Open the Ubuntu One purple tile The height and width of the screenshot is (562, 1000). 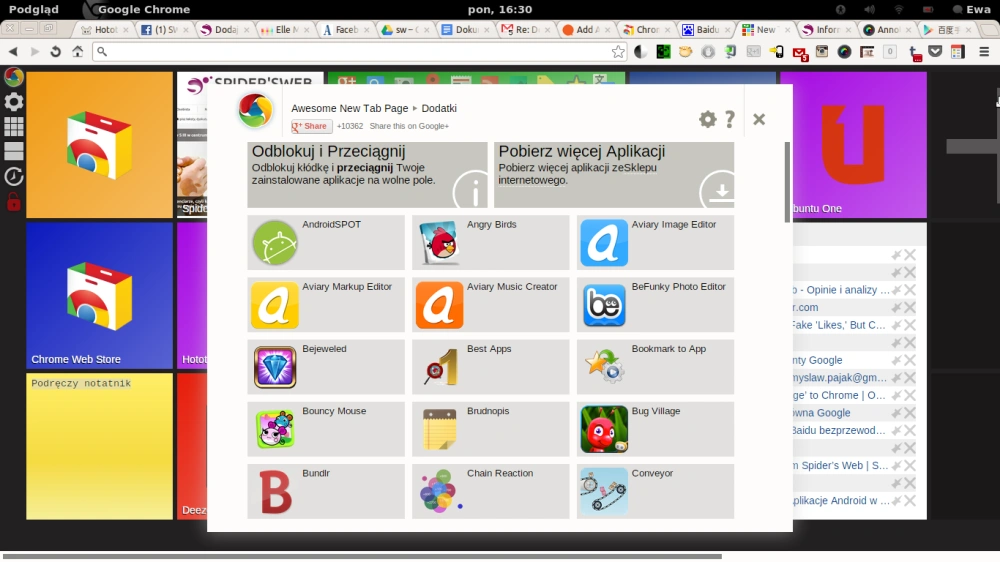[853, 145]
